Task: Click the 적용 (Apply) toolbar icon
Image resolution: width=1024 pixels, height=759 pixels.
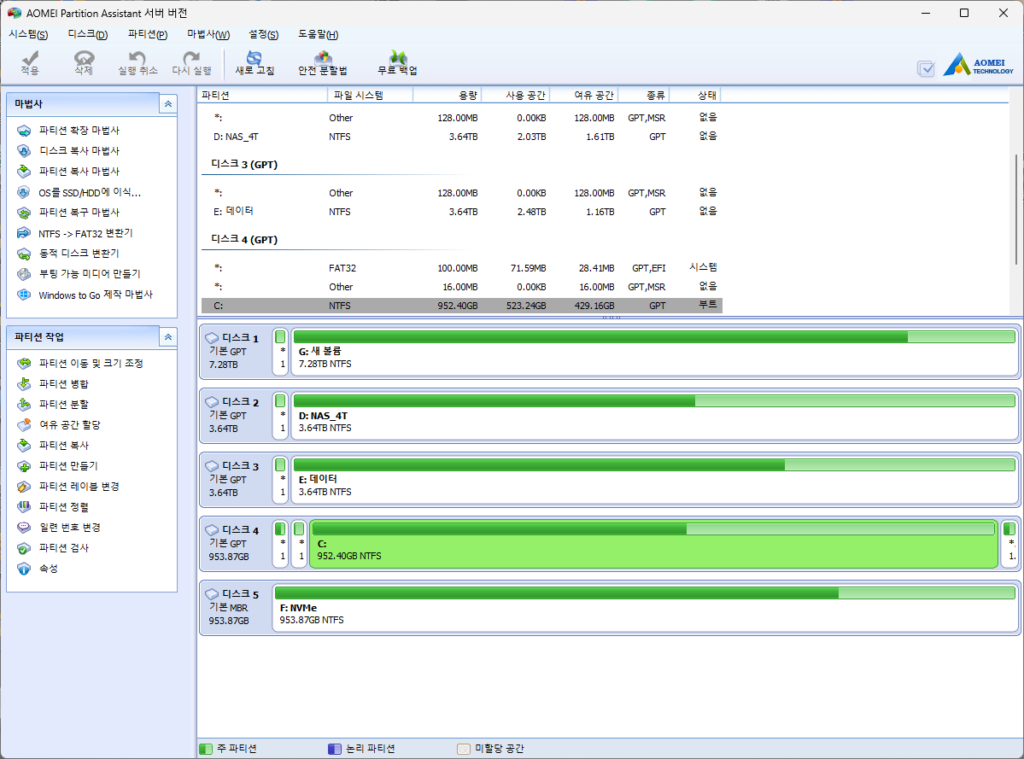Action: point(30,63)
